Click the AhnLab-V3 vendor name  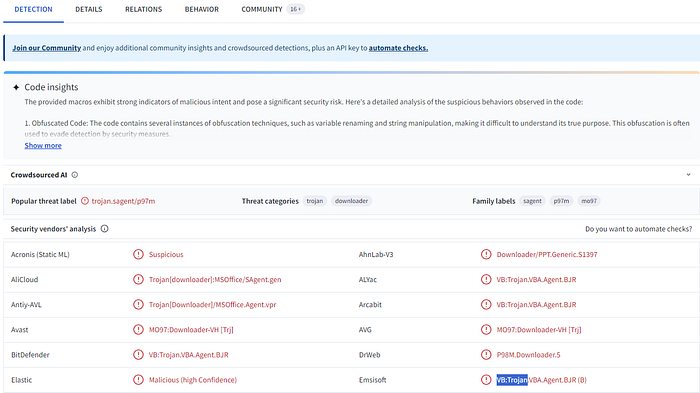click(x=376, y=255)
